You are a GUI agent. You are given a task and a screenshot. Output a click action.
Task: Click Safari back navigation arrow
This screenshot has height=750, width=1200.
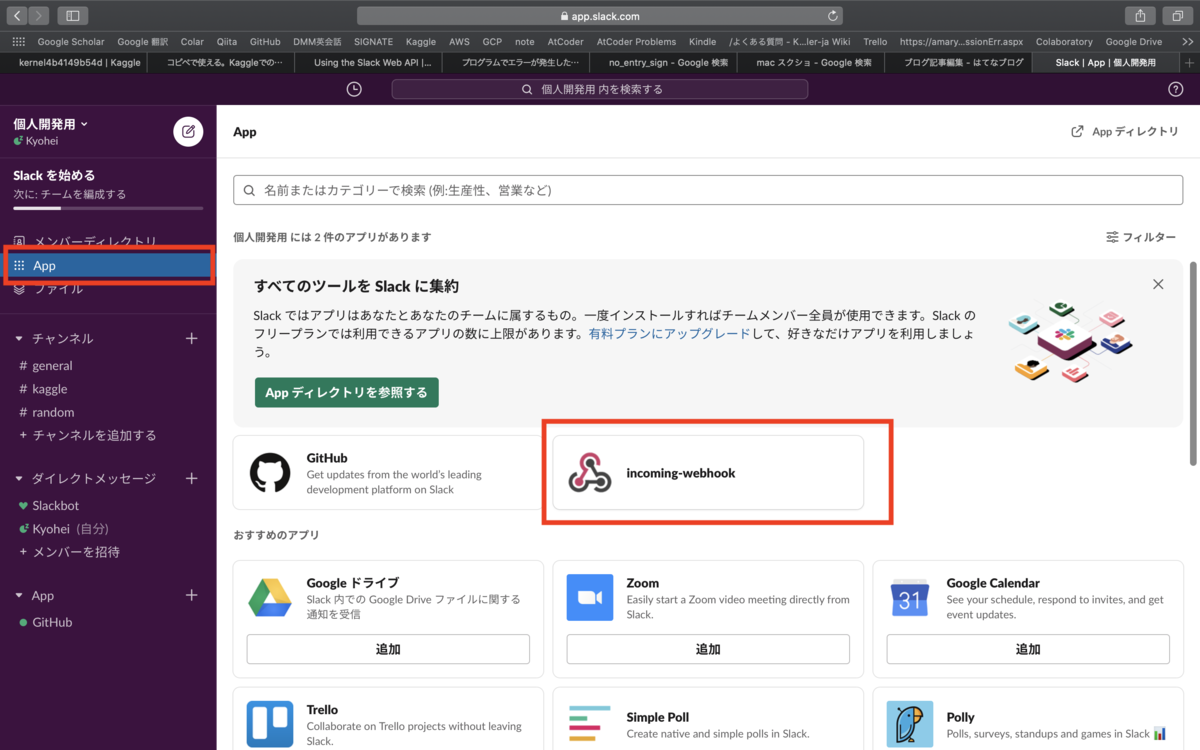(19, 16)
